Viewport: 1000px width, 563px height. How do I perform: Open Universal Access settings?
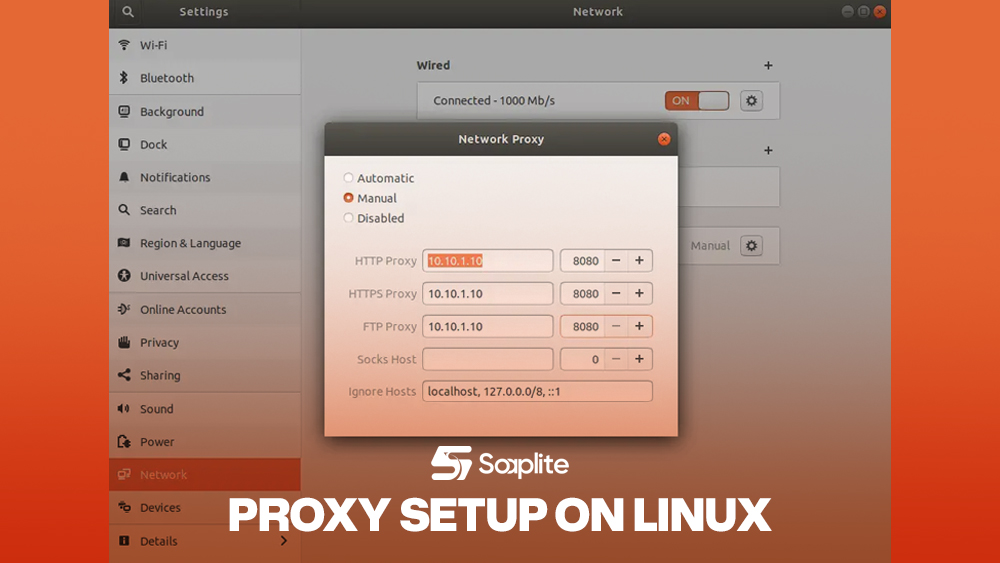coord(205,276)
